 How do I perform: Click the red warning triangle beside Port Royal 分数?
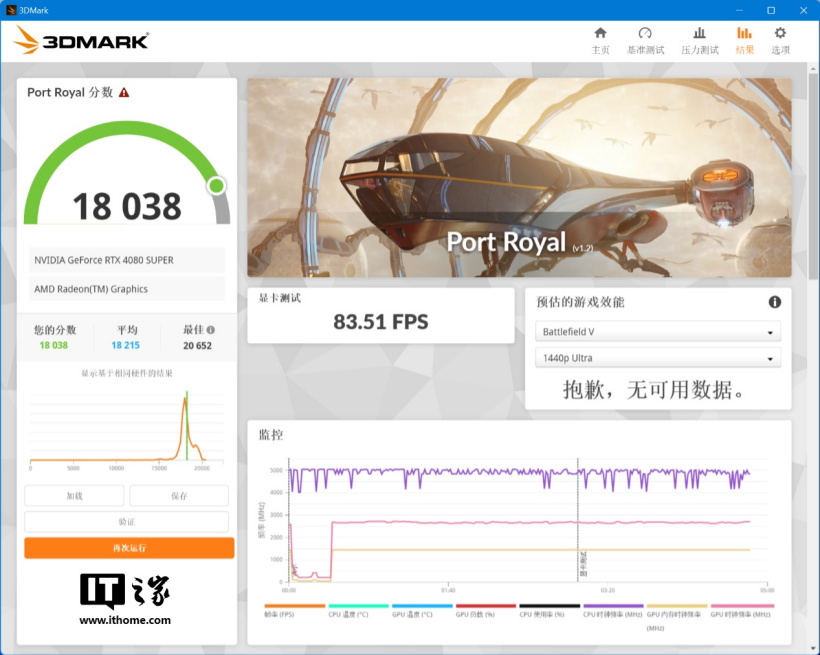[124, 92]
